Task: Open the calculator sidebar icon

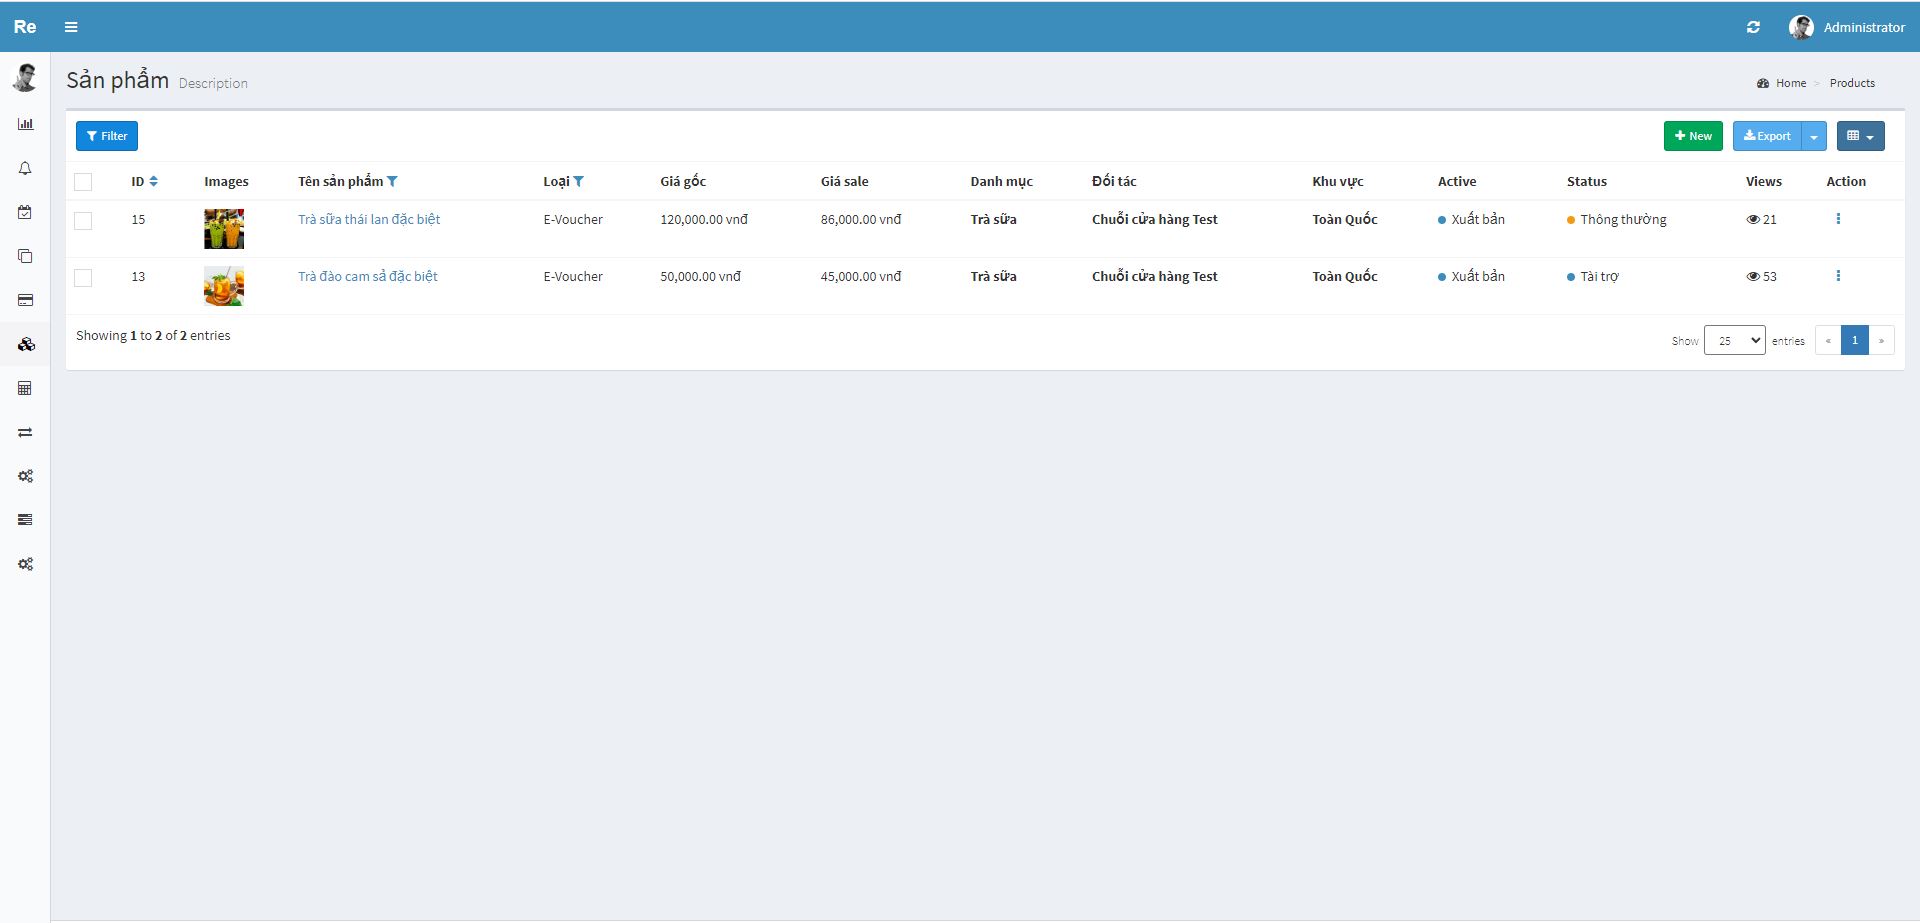Action: coord(25,388)
